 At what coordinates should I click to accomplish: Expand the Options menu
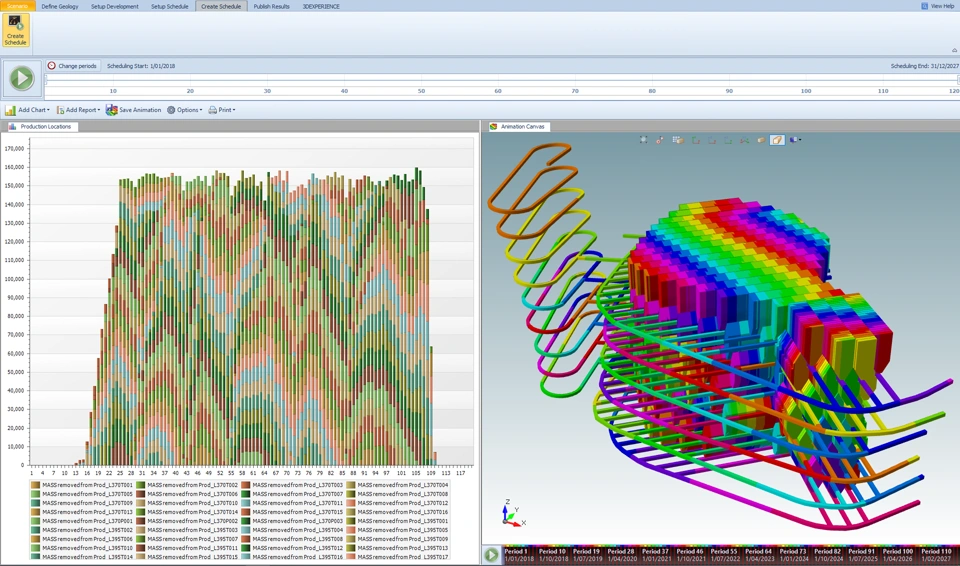point(185,110)
